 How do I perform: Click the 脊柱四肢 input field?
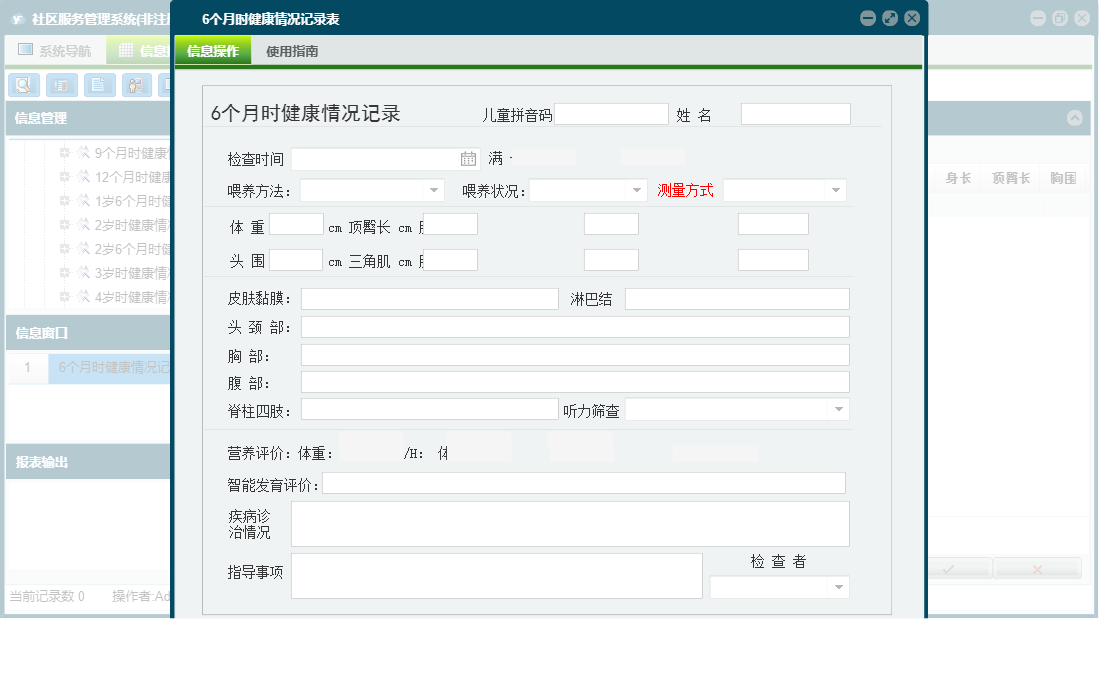pos(430,409)
